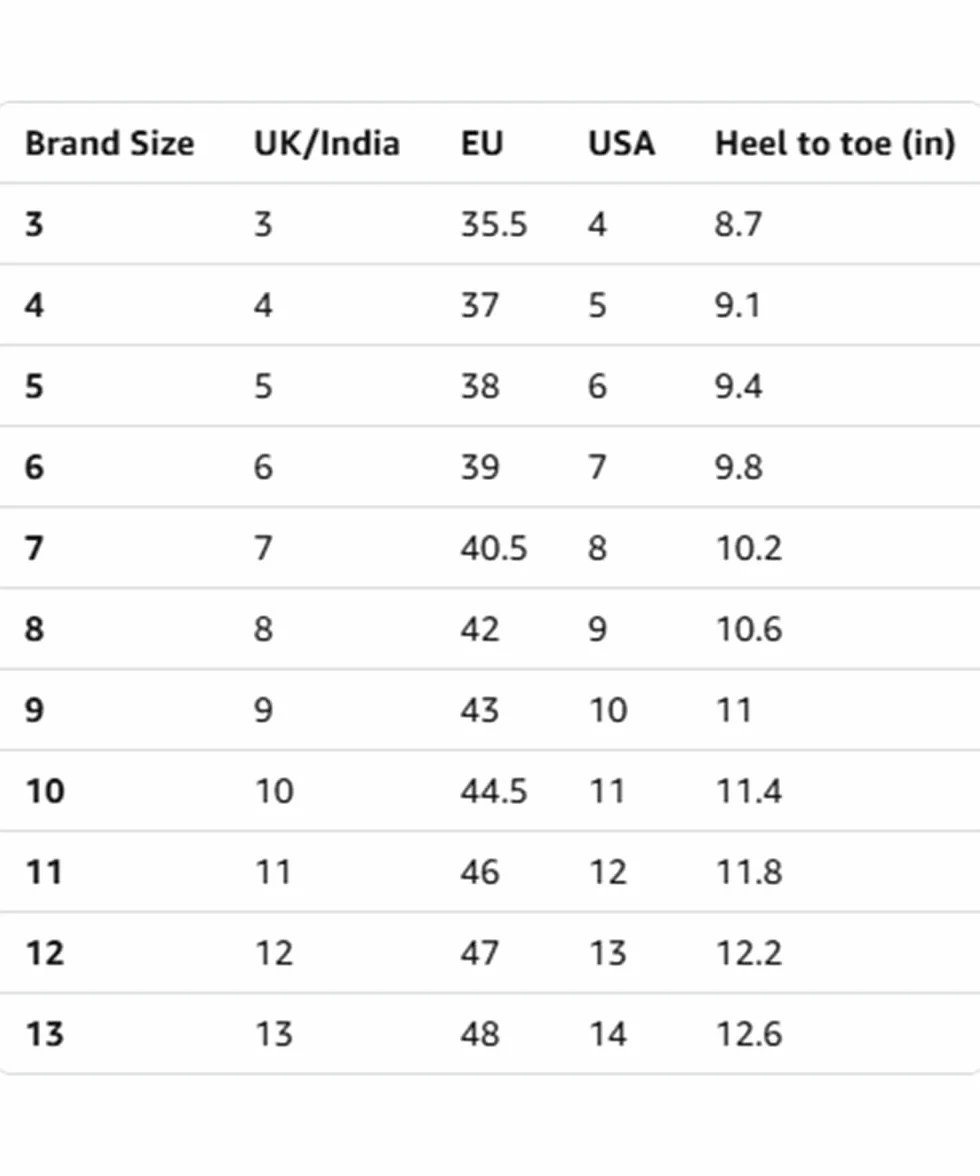Click heel to toe value 12.6
The width and height of the screenshot is (980, 1176).
pos(748,1034)
